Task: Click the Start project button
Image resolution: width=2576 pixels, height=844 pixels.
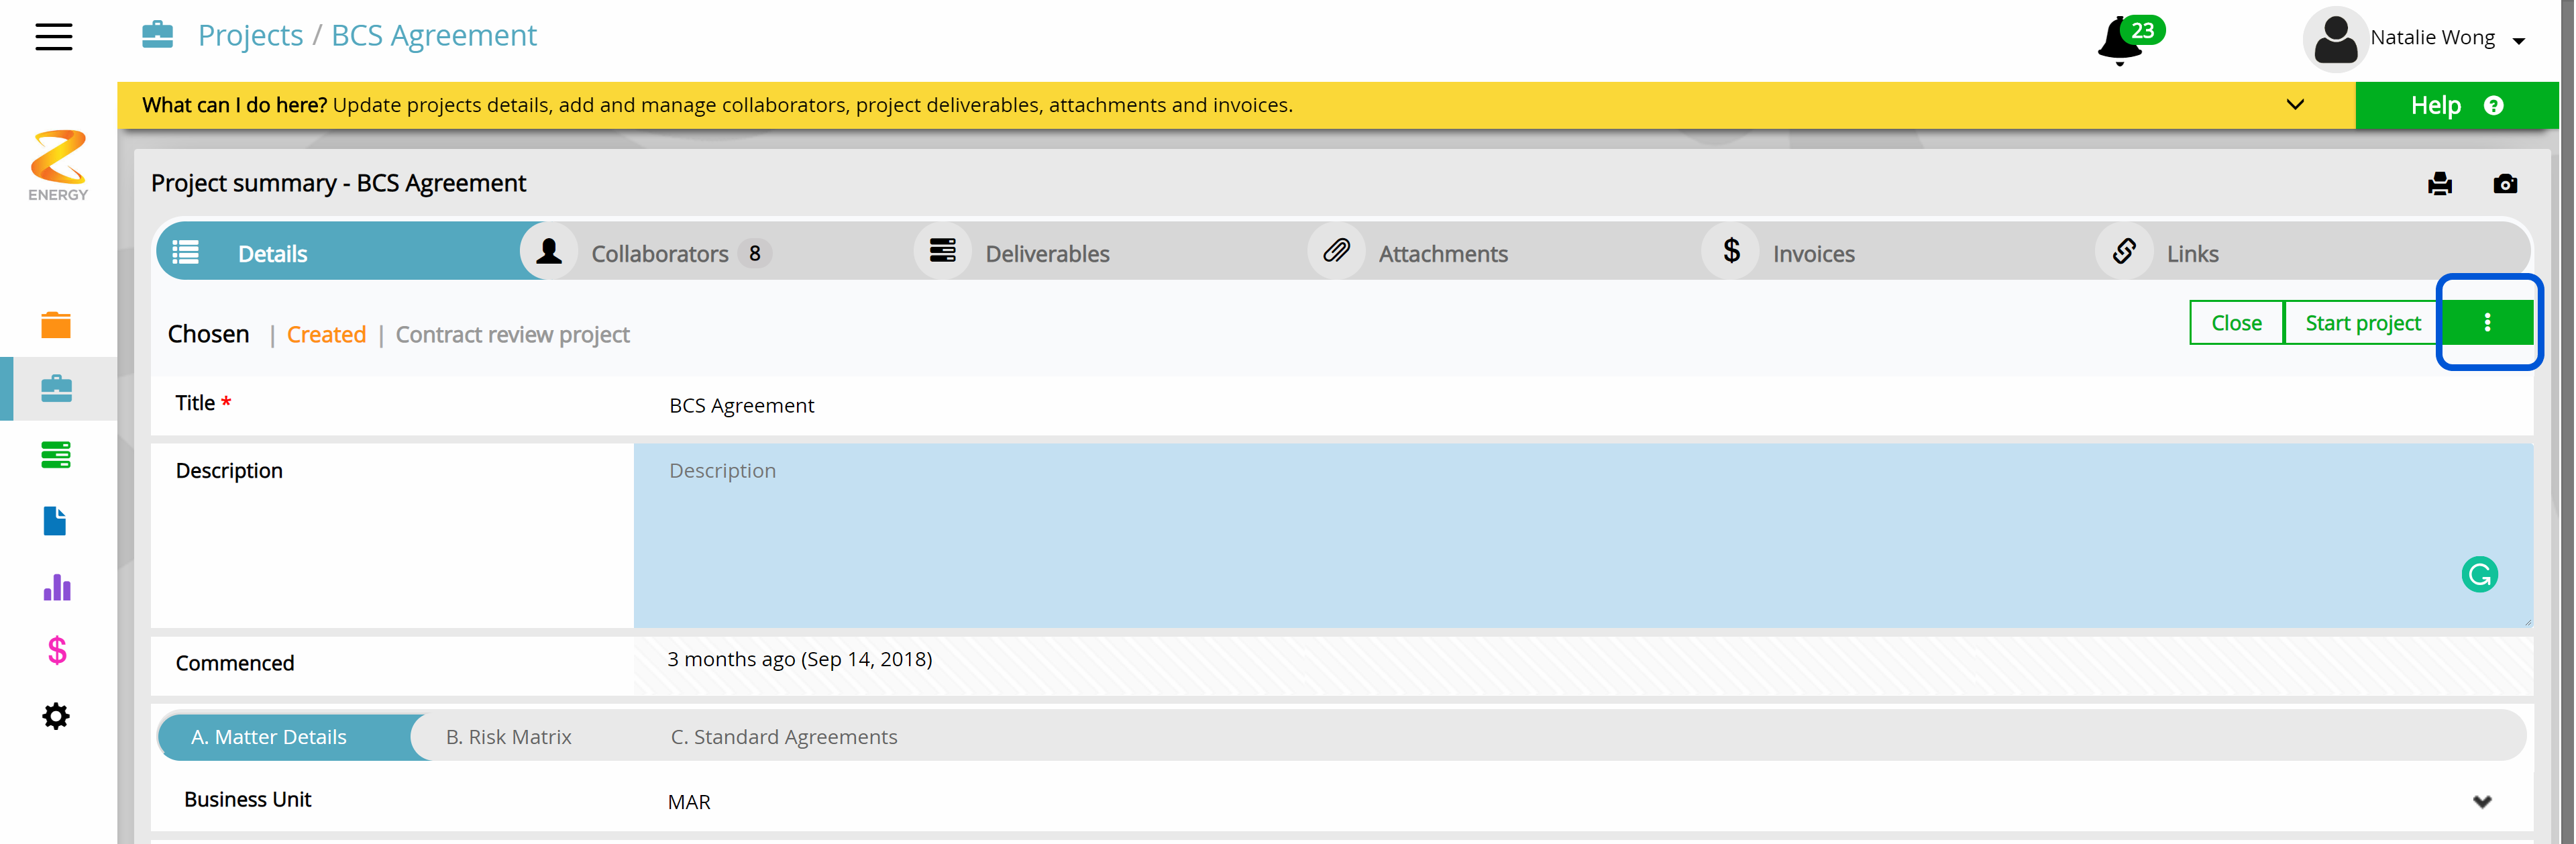Action: (x=2362, y=323)
